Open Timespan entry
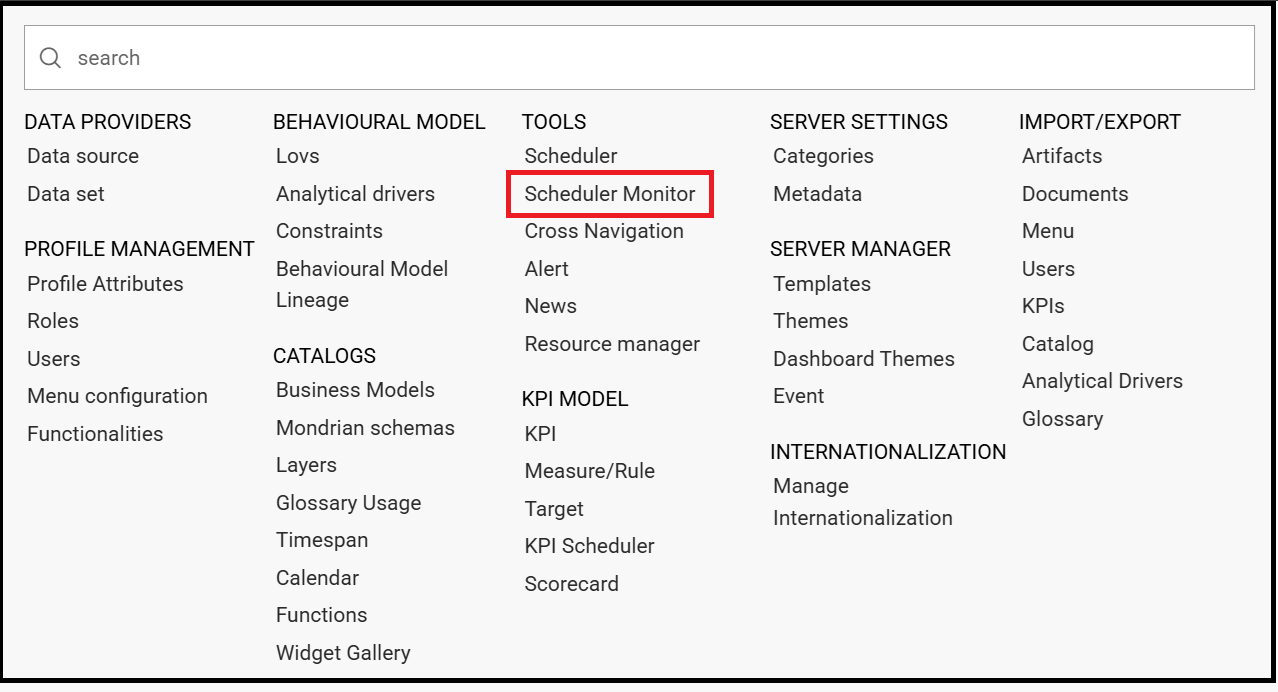This screenshot has height=692, width=1278. click(x=322, y=540)
